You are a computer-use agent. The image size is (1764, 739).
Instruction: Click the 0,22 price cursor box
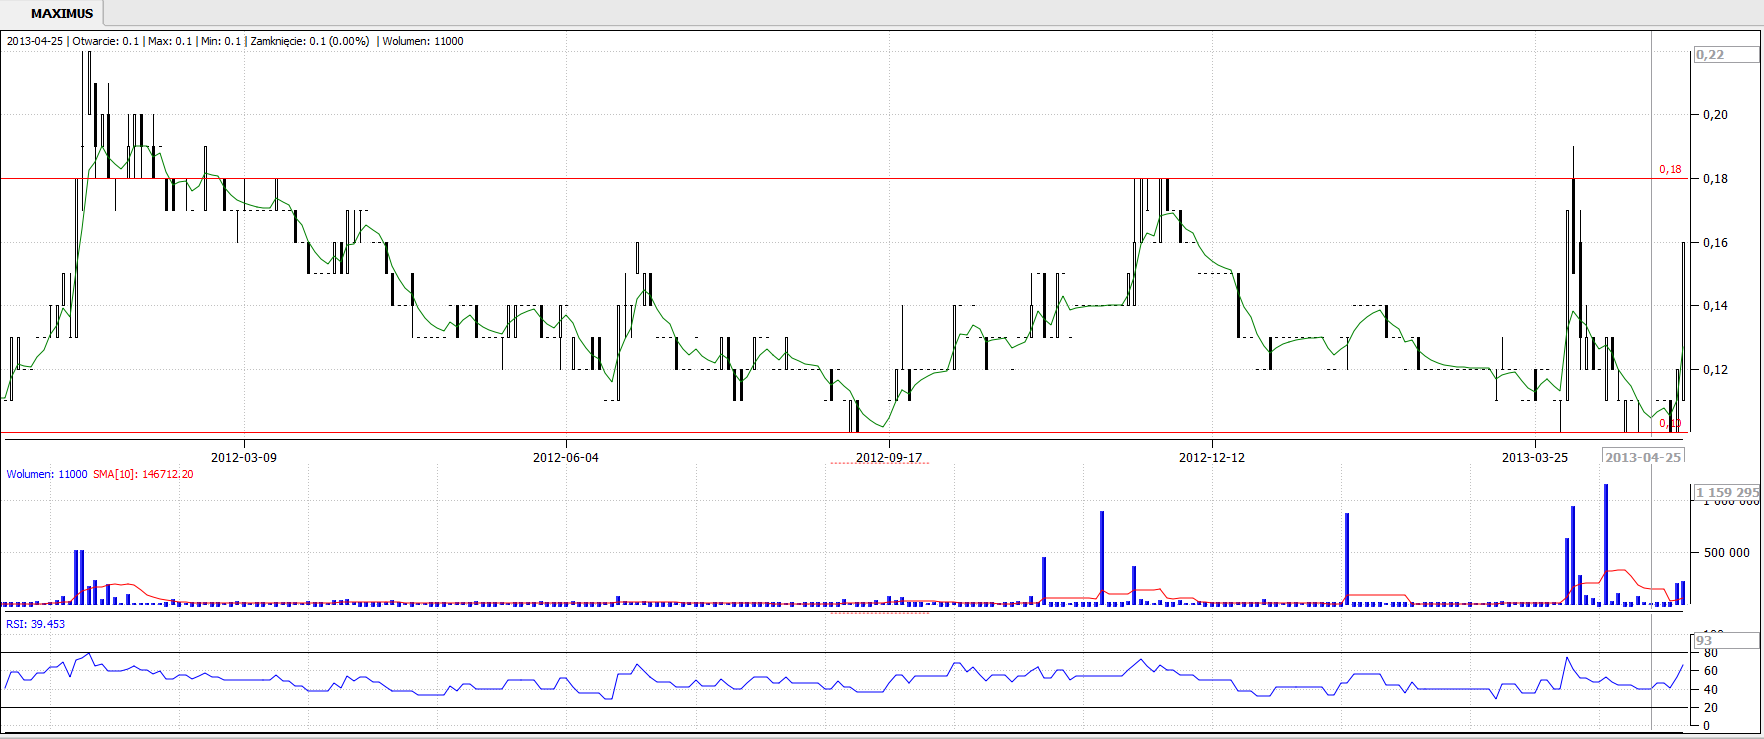1711,55
